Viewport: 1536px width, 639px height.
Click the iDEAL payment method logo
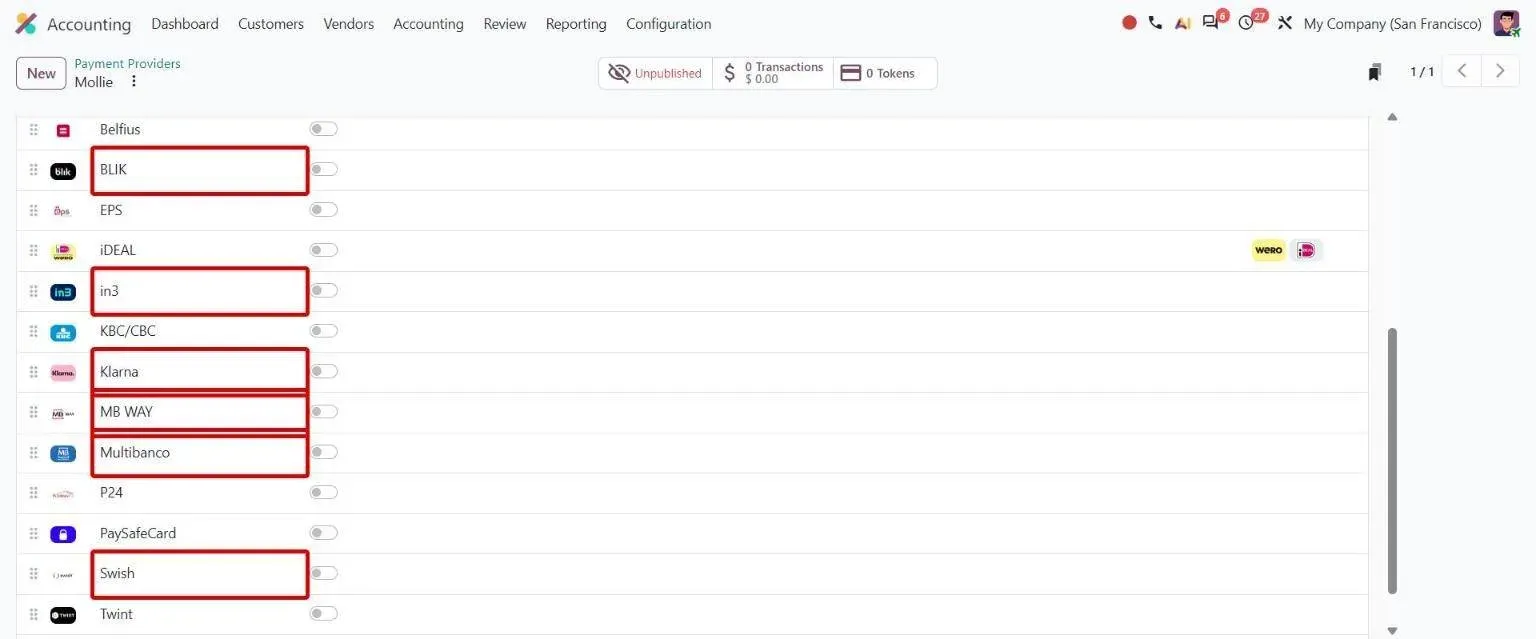(x=63, y=252)
